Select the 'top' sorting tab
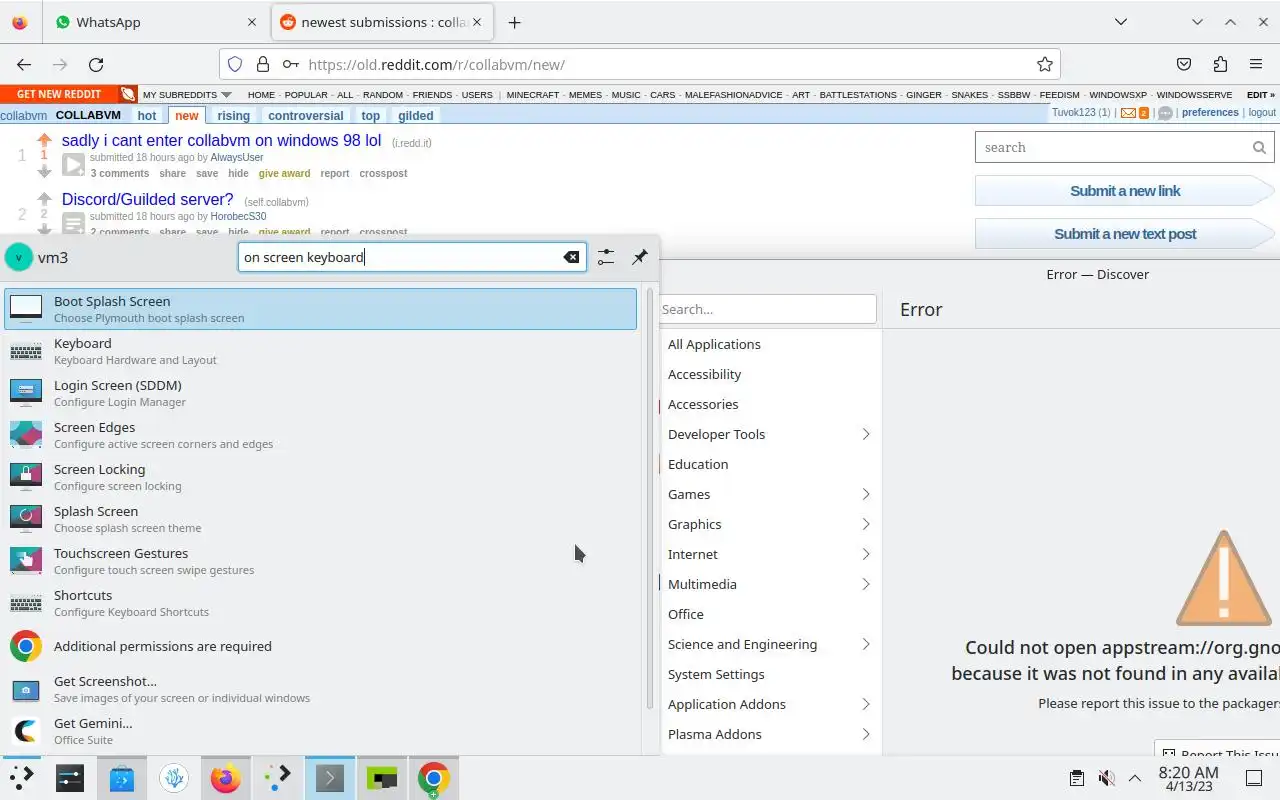Viewport: 1280px width, 800px height. 370,115
